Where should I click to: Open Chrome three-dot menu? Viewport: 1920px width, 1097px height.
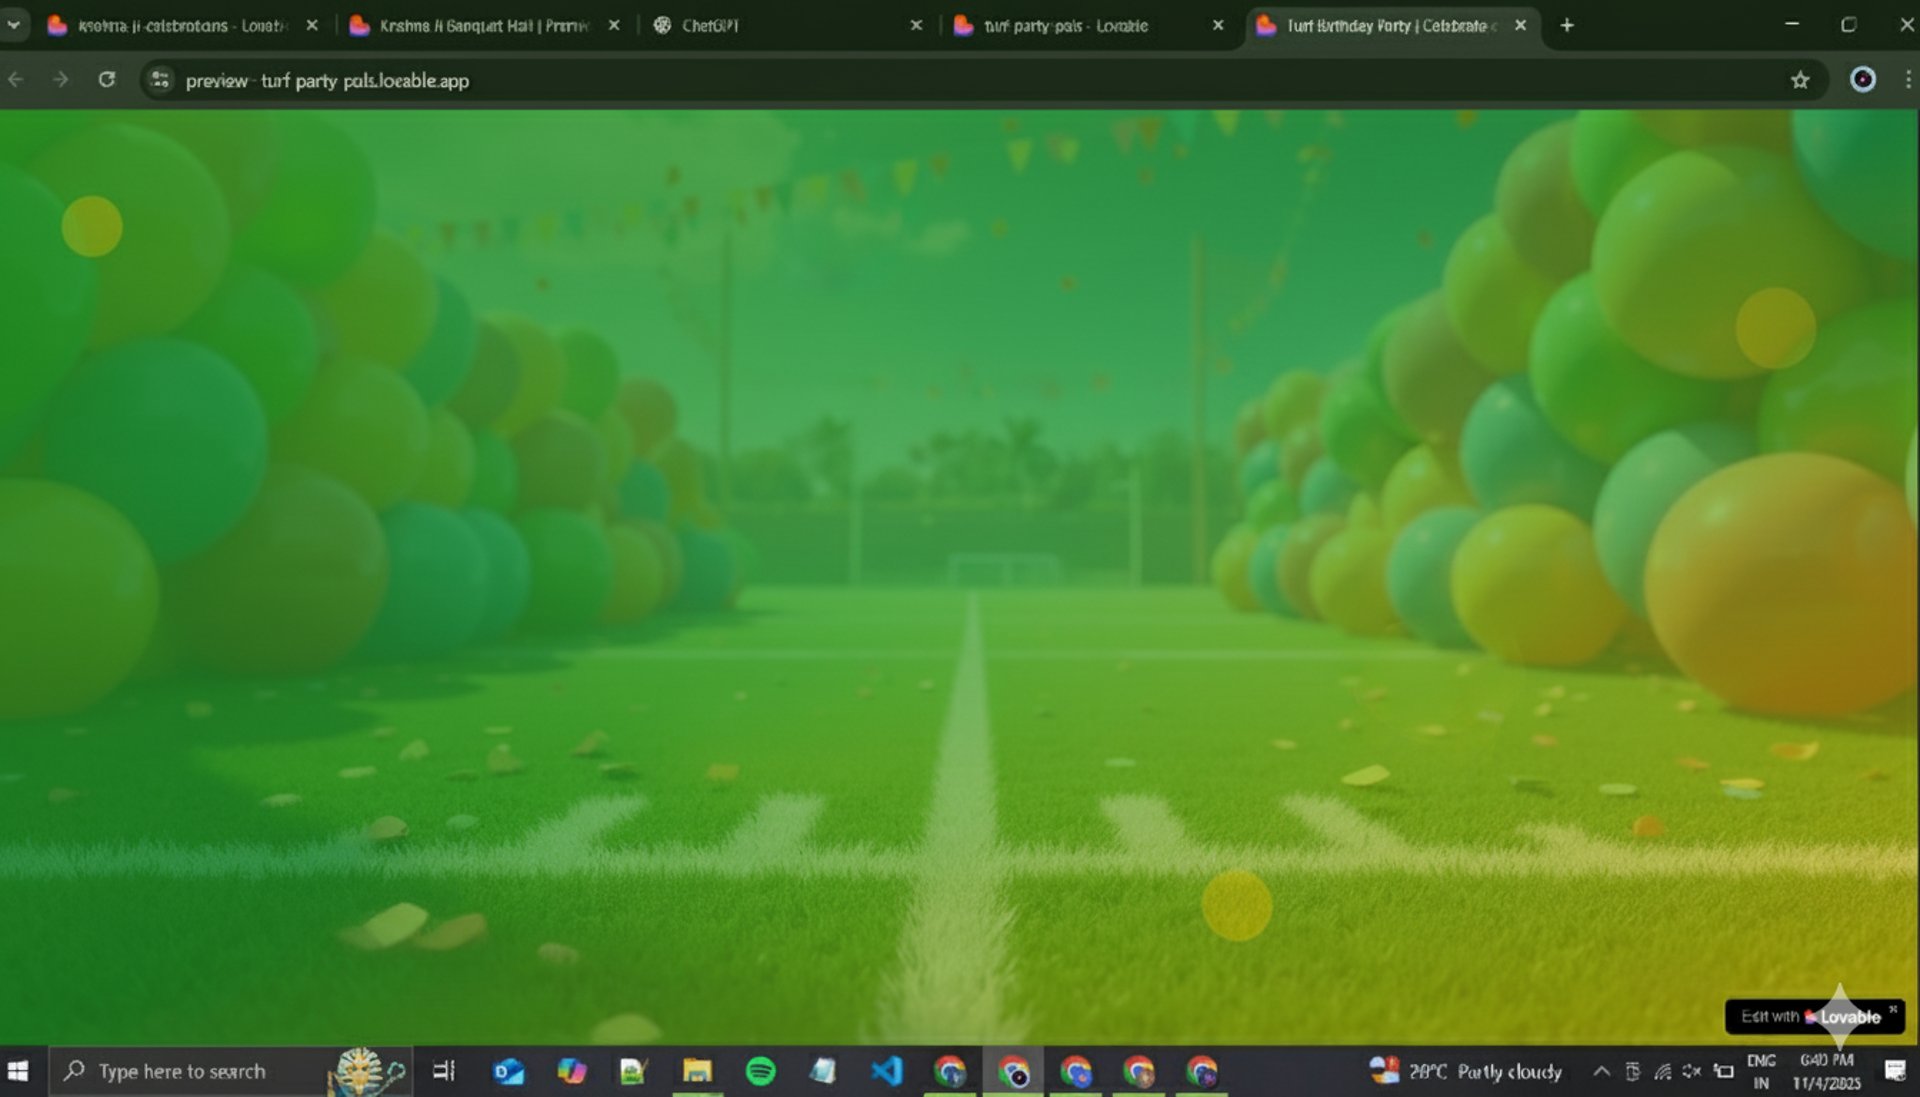tap(1907, 80)
